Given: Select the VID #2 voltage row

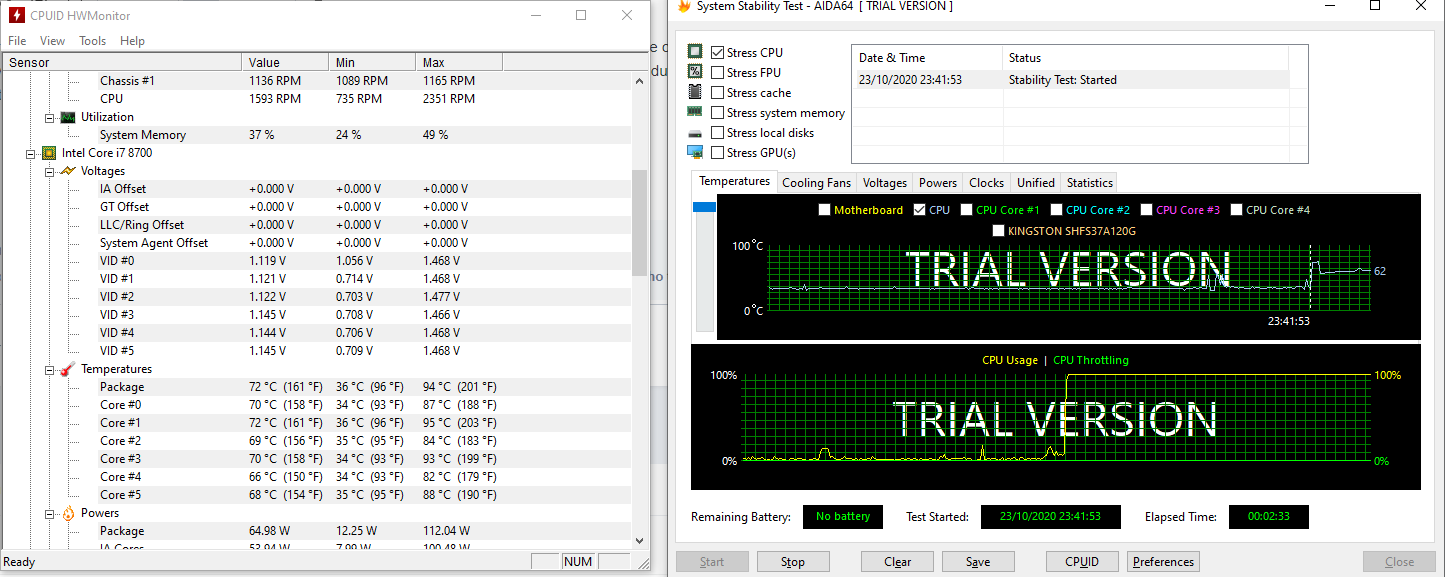Looking at the screenshot, I should (316, 297).
